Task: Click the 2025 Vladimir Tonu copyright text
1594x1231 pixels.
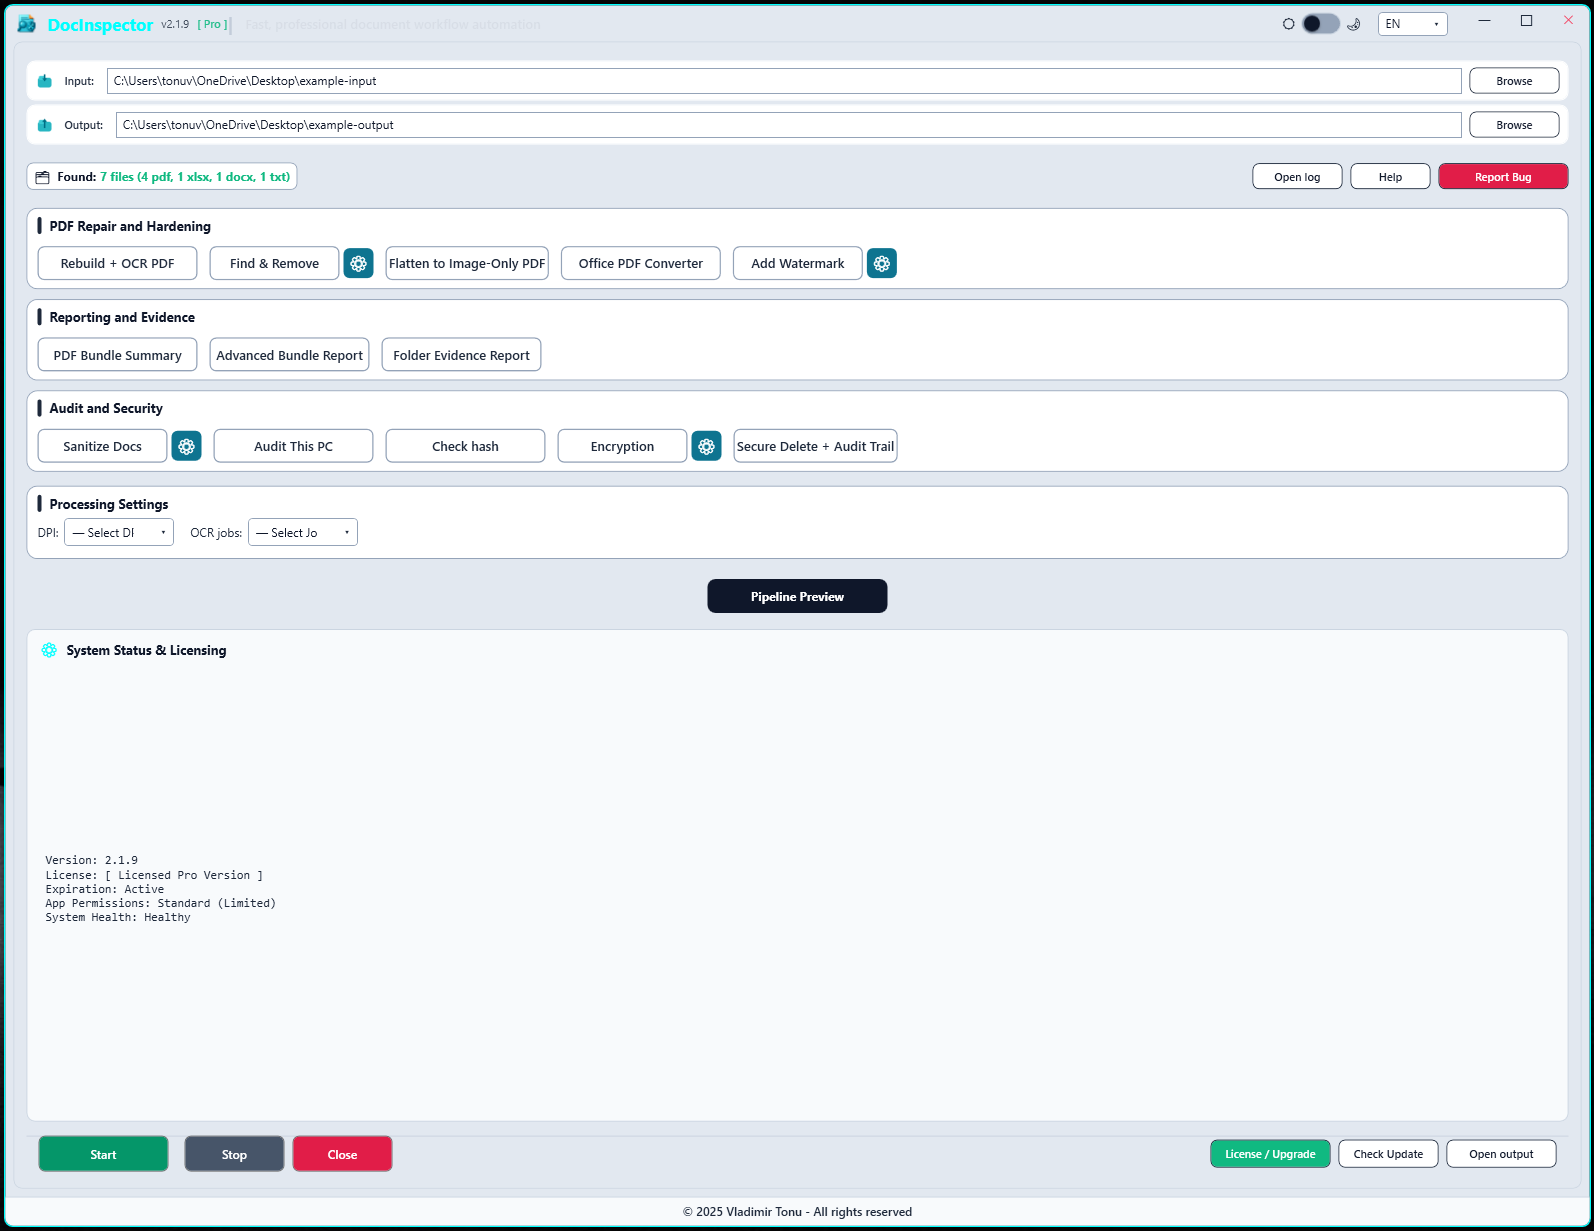Action: point(797,1212)
